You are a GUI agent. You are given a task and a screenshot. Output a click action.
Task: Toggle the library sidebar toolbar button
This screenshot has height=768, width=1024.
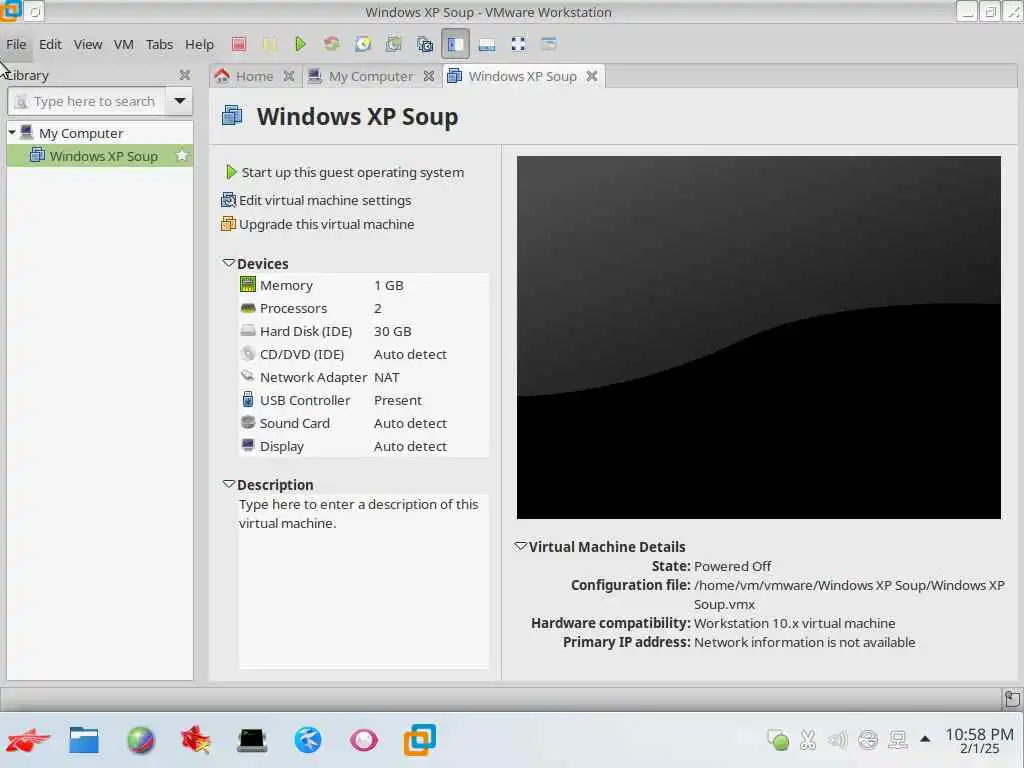coord(455,44)
